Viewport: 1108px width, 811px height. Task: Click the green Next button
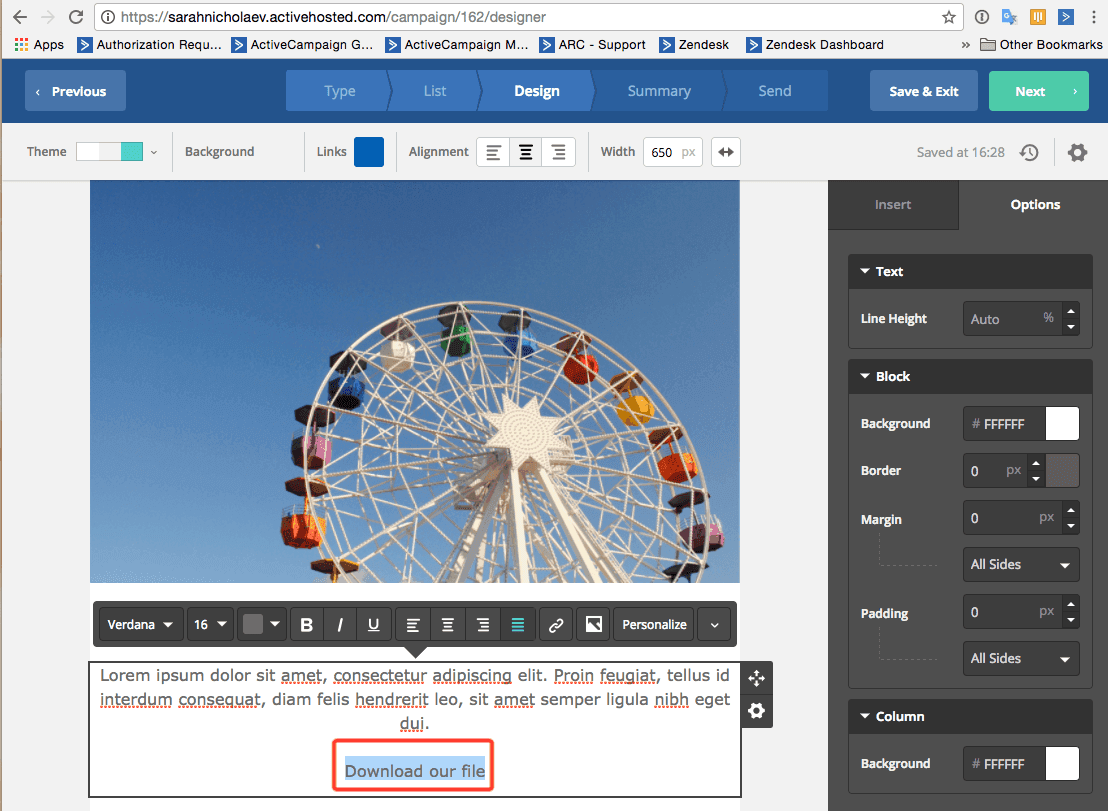coord(1038,91)
